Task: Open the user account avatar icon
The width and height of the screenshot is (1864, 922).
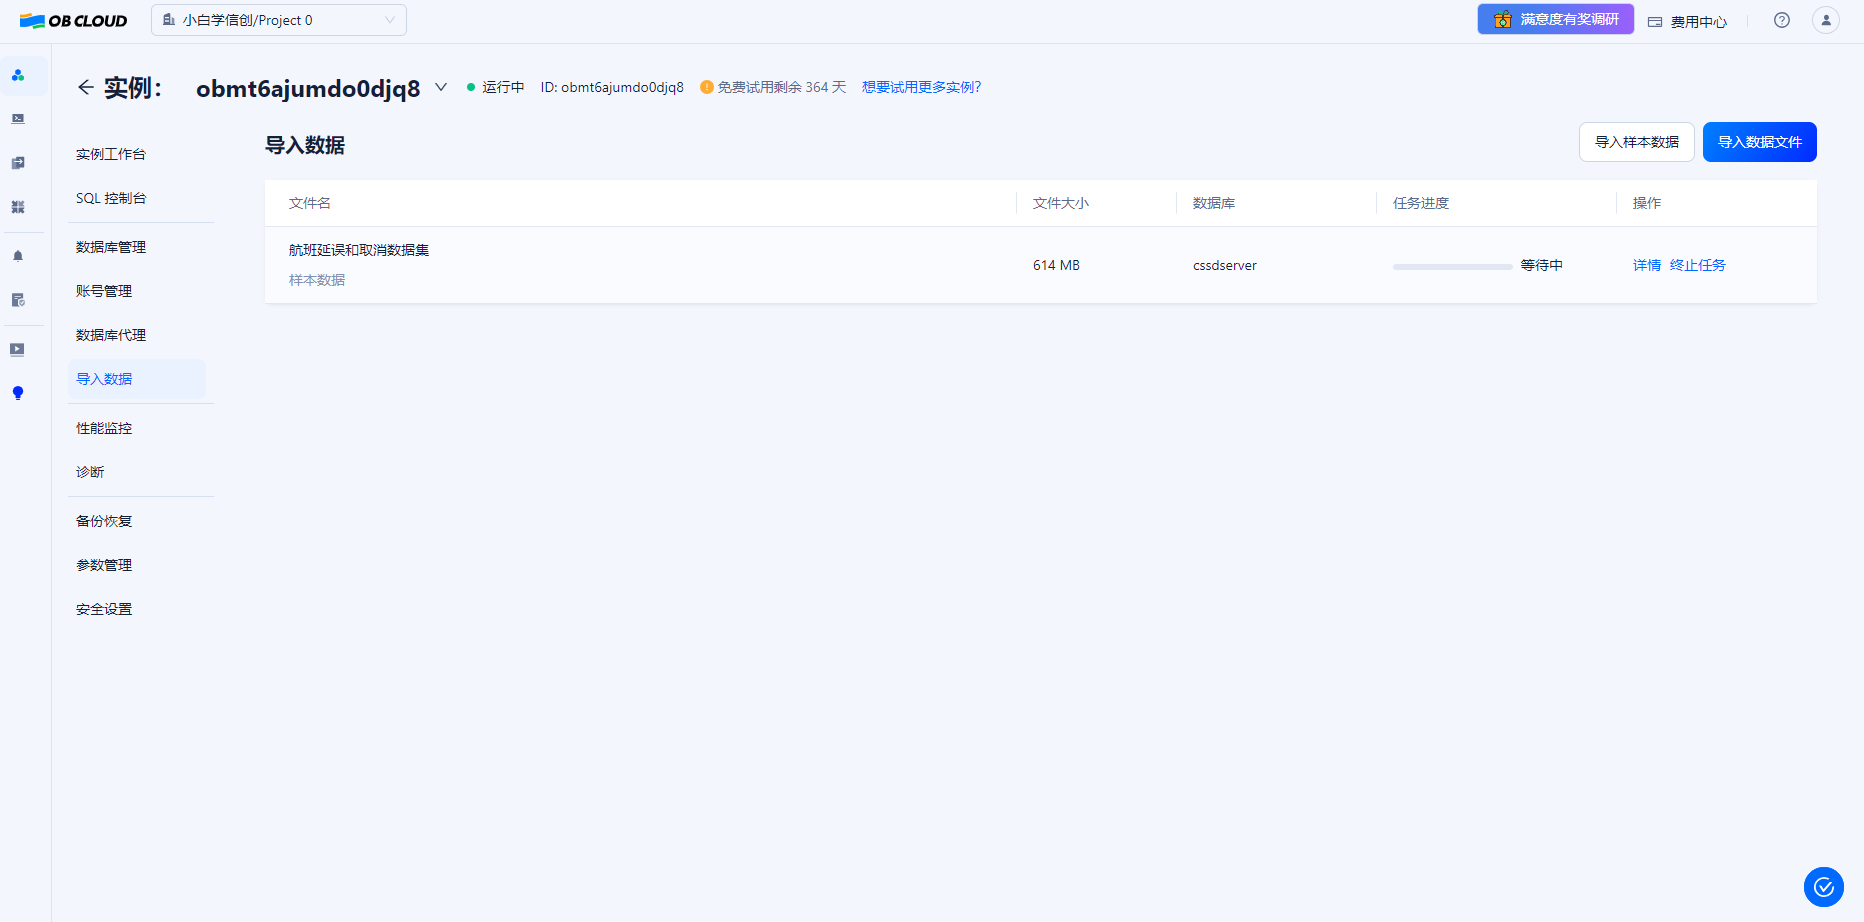Action: pos(1826,20)
